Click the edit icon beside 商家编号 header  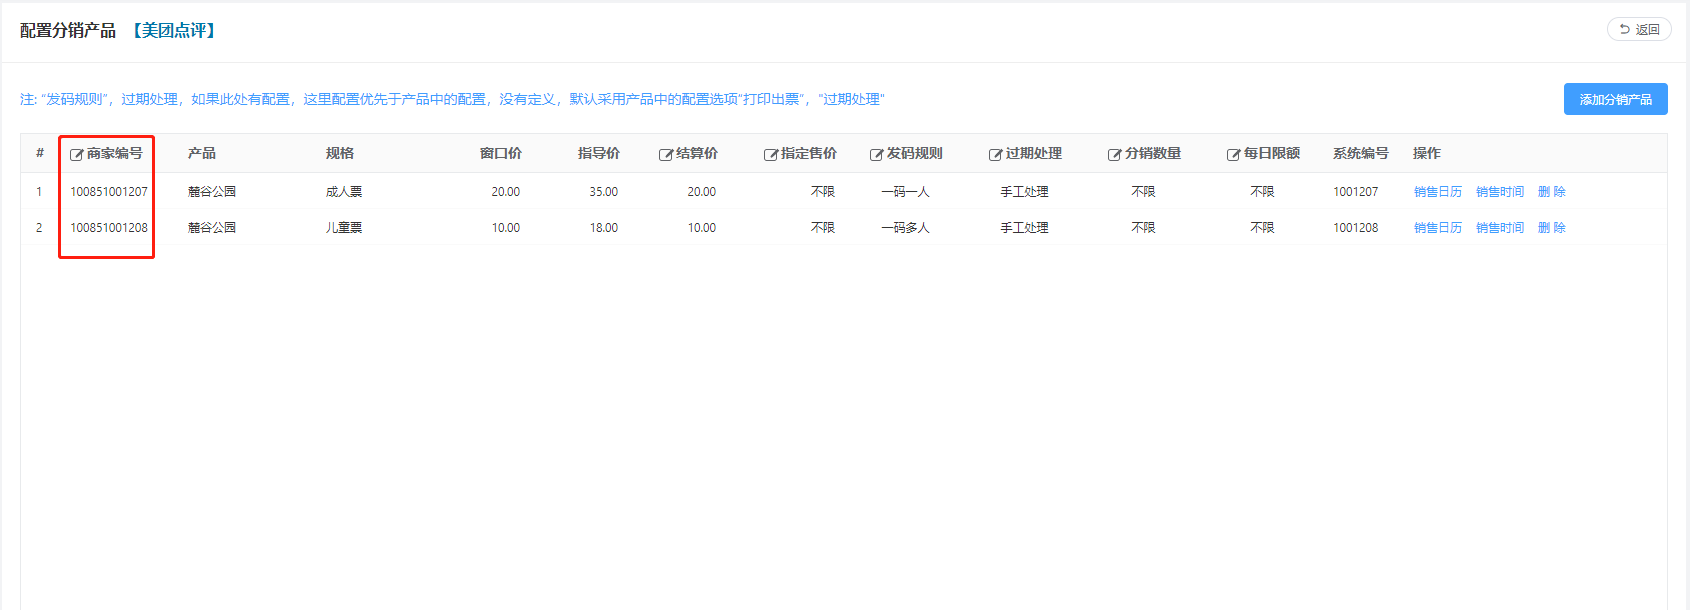click(76, 154)
